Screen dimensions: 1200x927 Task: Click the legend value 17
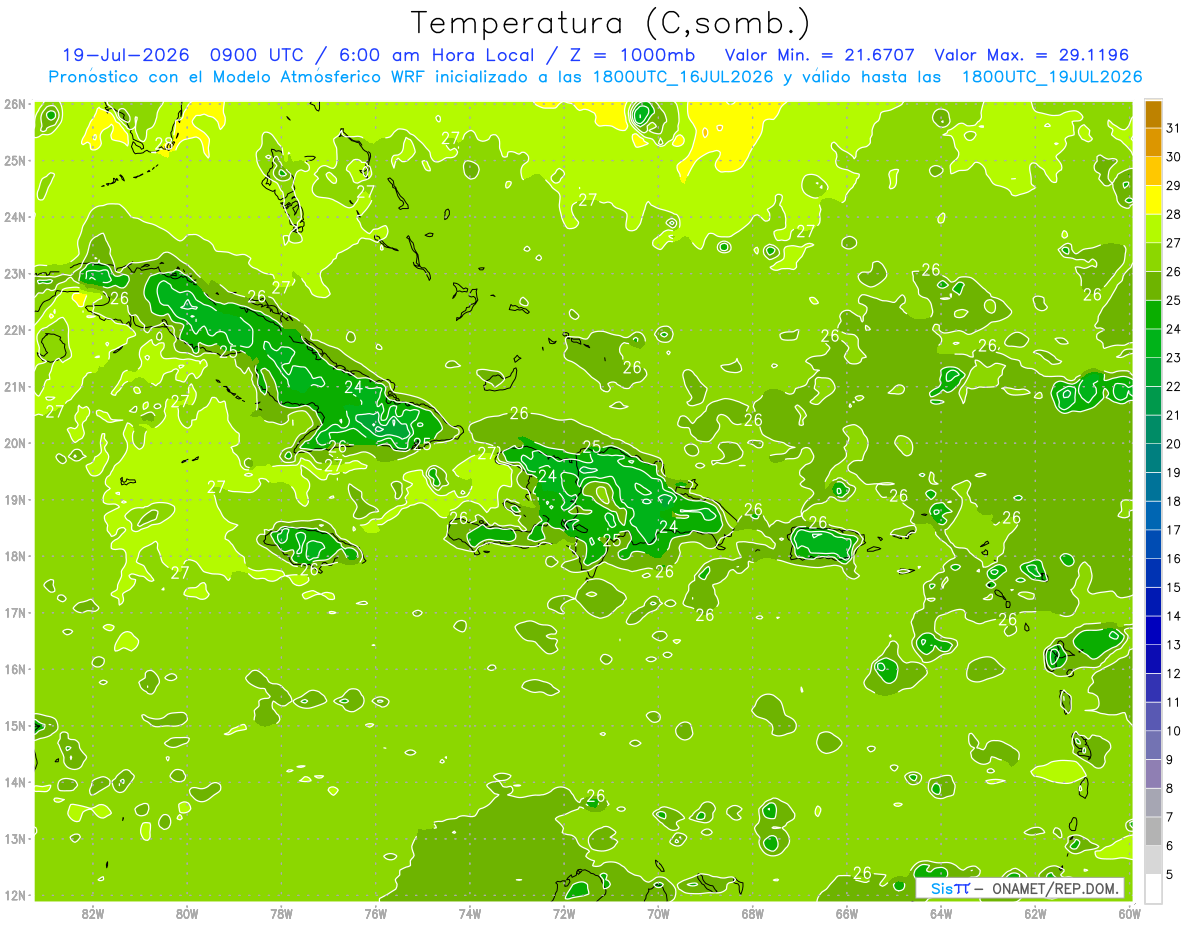click(x=1174, y=530)
